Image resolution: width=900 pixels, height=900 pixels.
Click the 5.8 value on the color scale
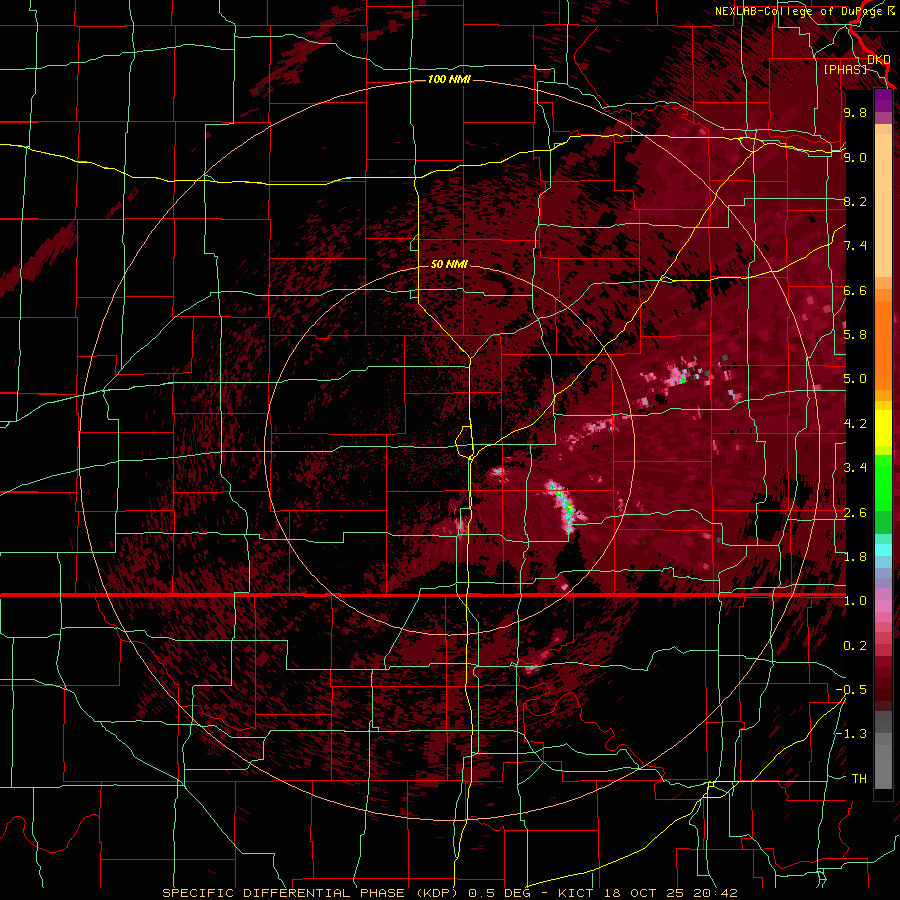pos(855,335)
